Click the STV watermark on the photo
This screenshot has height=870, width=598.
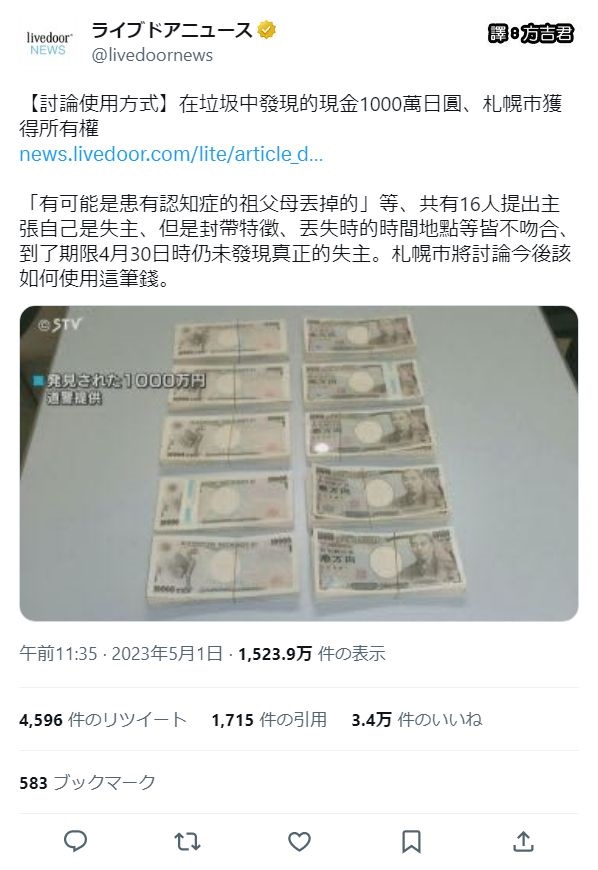coord(60,325)
